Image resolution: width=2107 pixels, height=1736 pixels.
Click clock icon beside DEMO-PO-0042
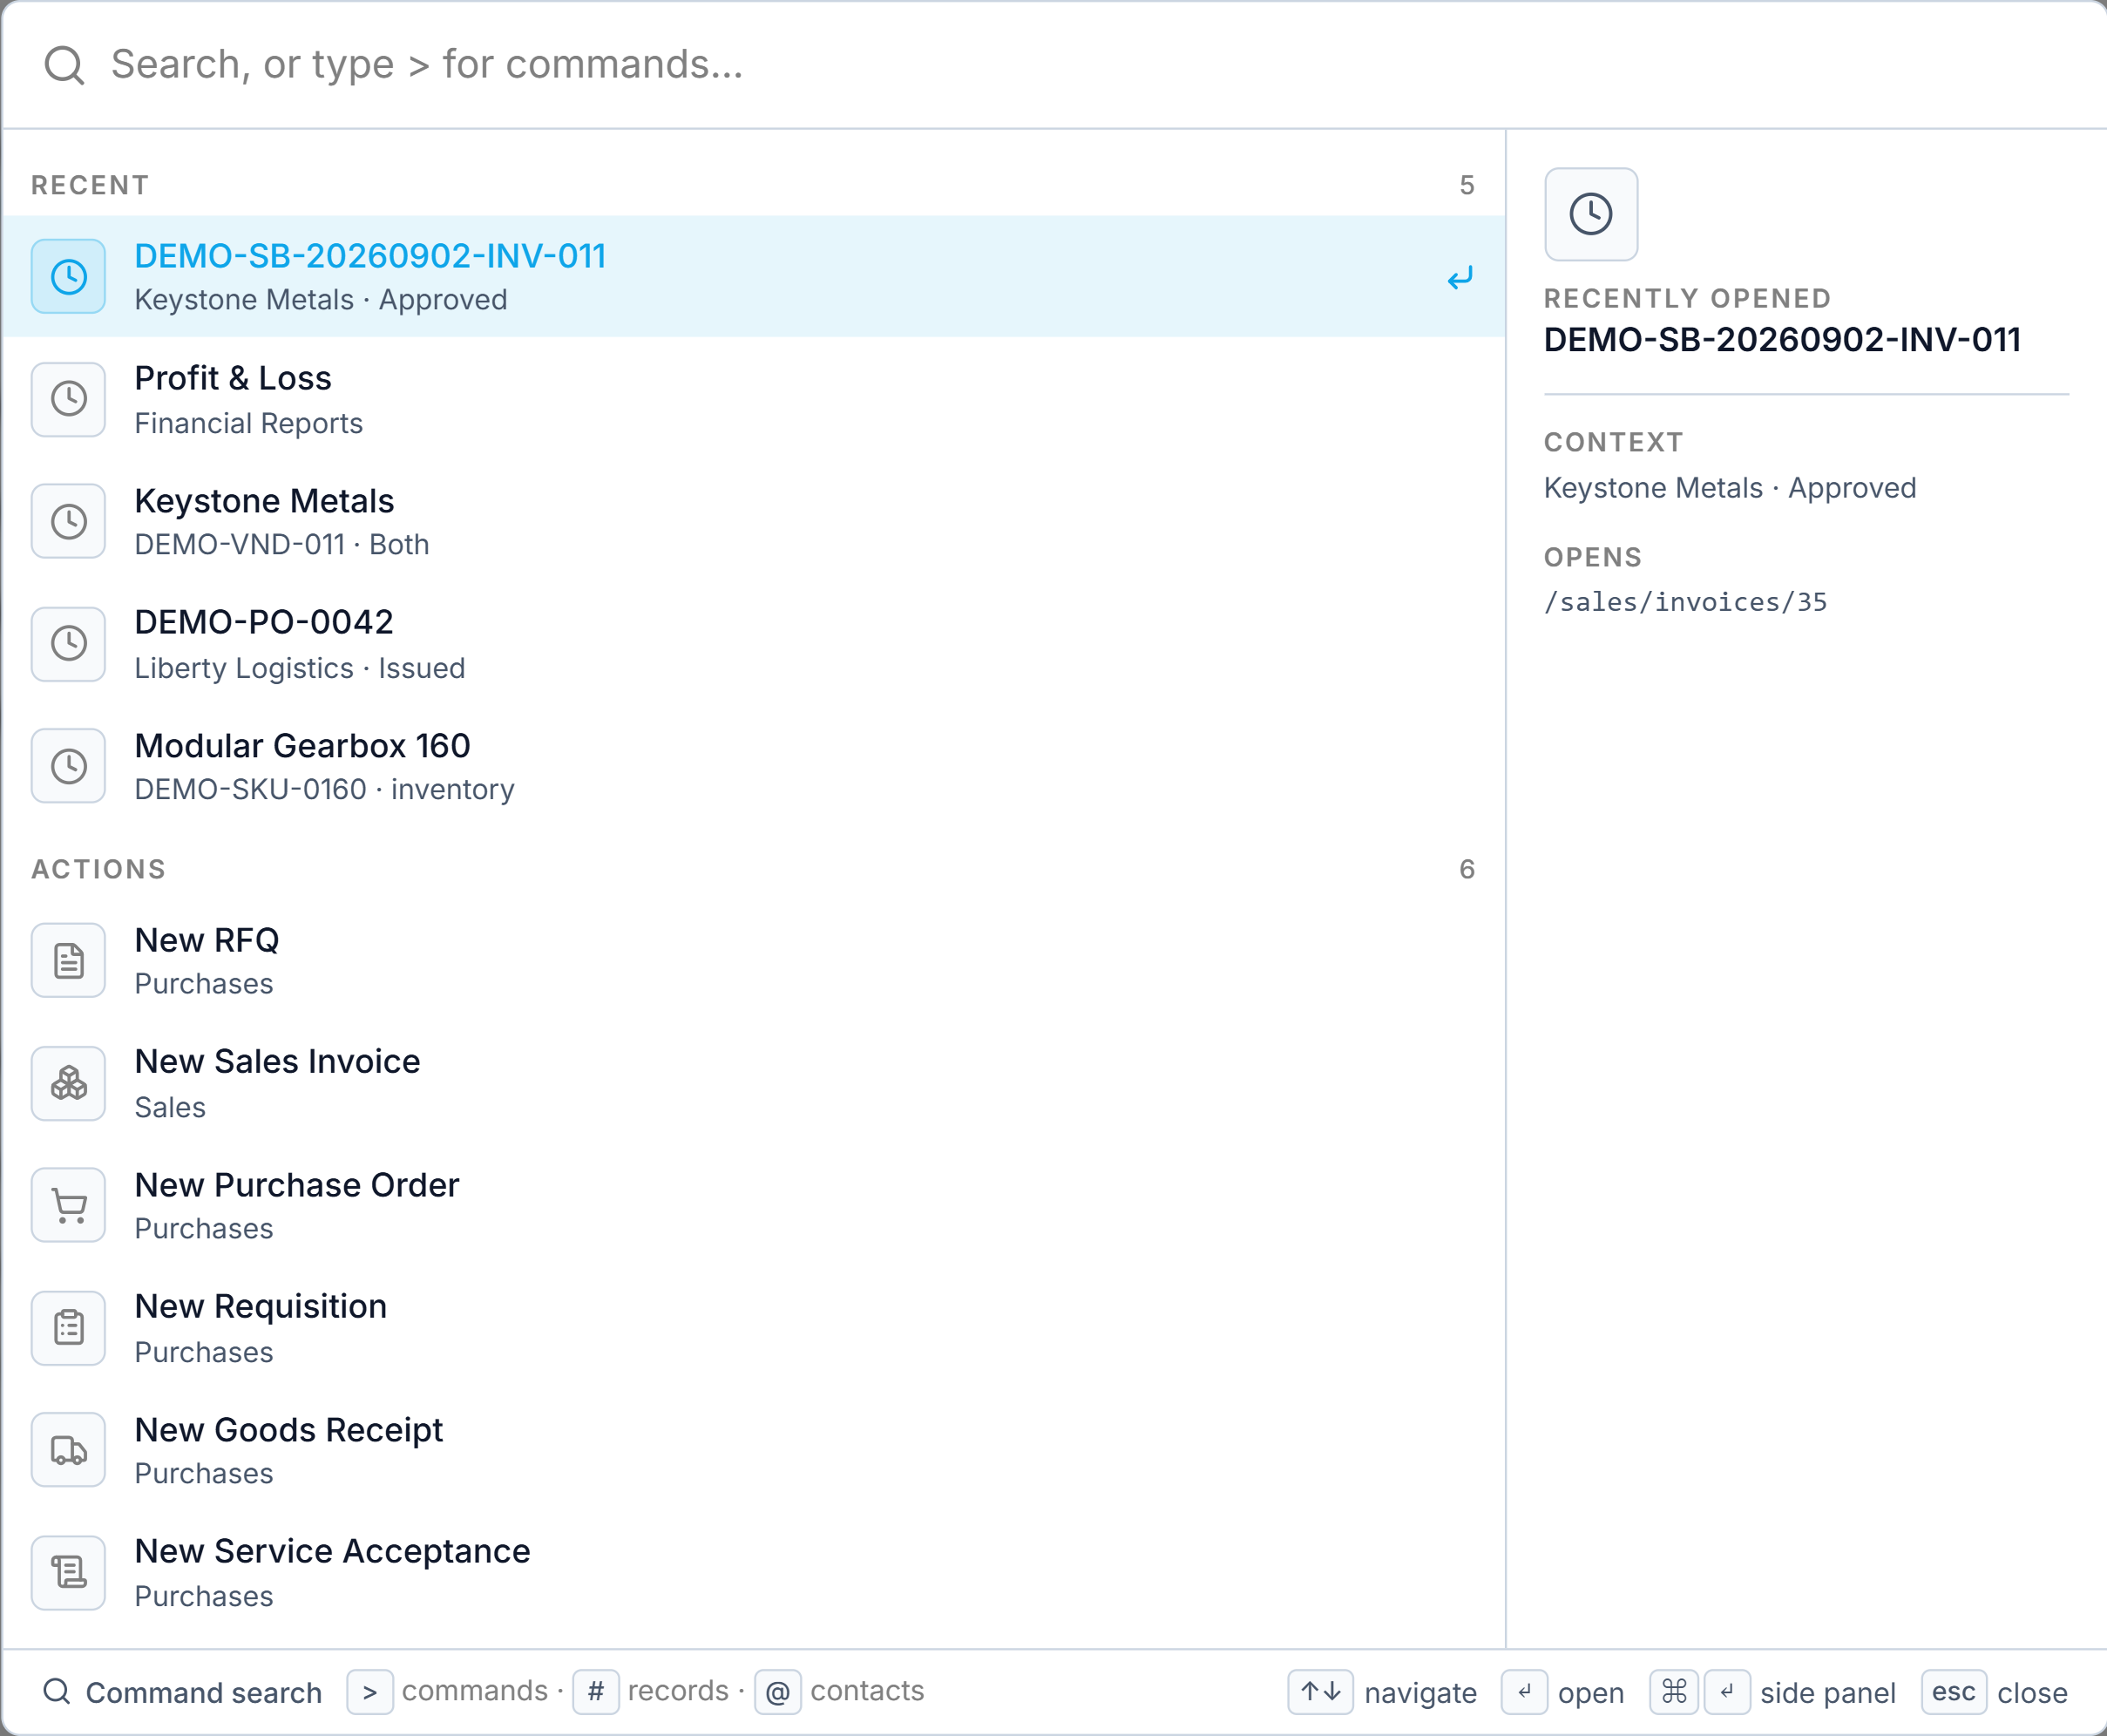(x=68, y=644)
